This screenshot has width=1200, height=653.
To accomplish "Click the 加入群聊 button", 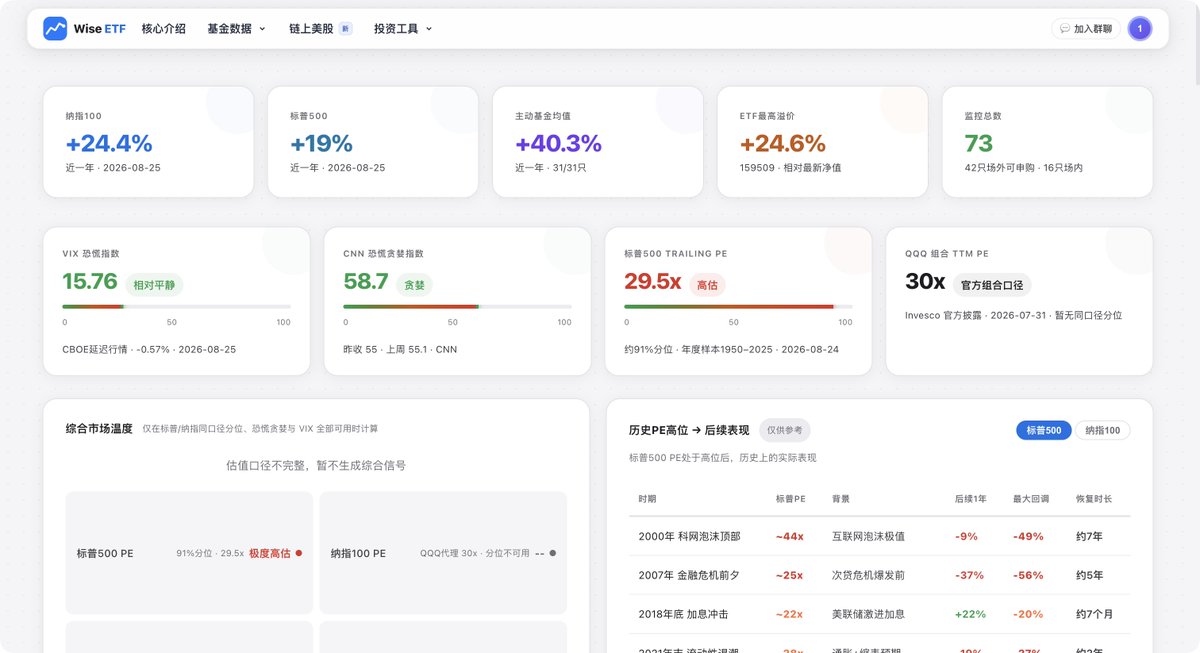I will 1086,29.
